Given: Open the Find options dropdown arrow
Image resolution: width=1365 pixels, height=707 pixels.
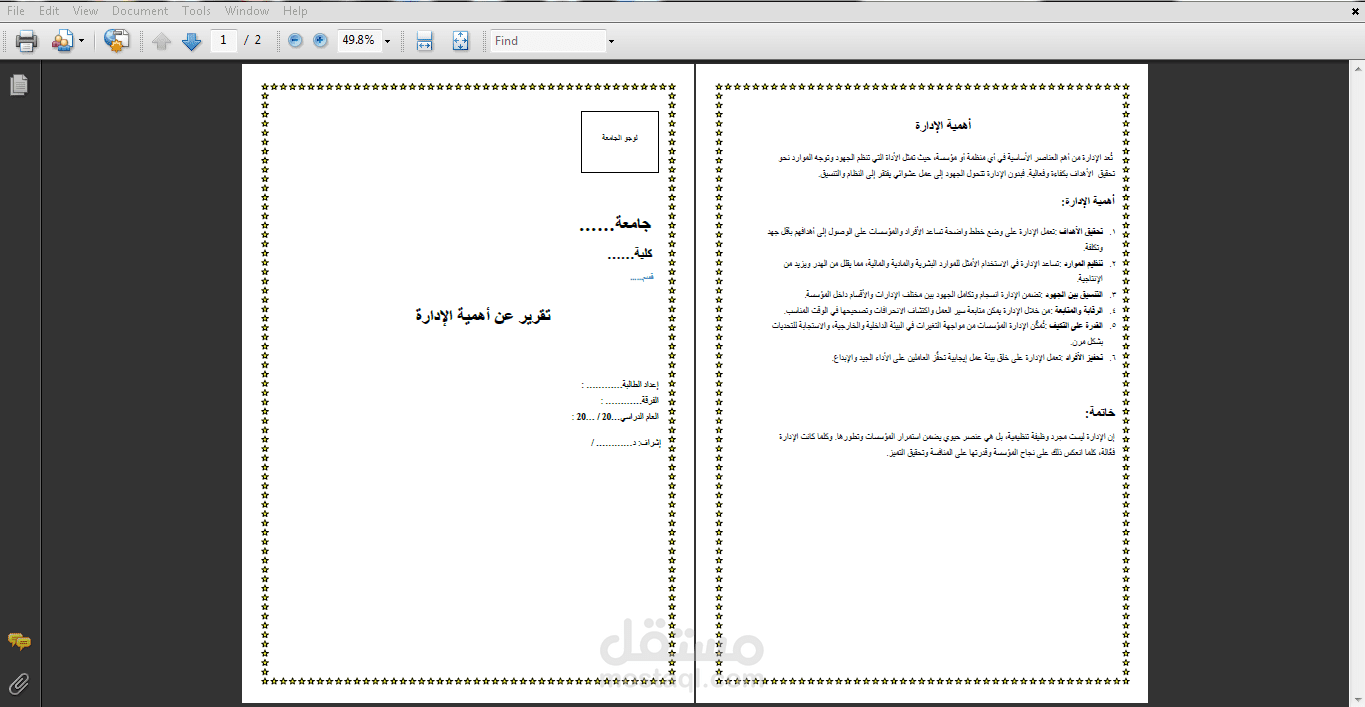Looking at the screenshot, I should (x=611, y=41).
